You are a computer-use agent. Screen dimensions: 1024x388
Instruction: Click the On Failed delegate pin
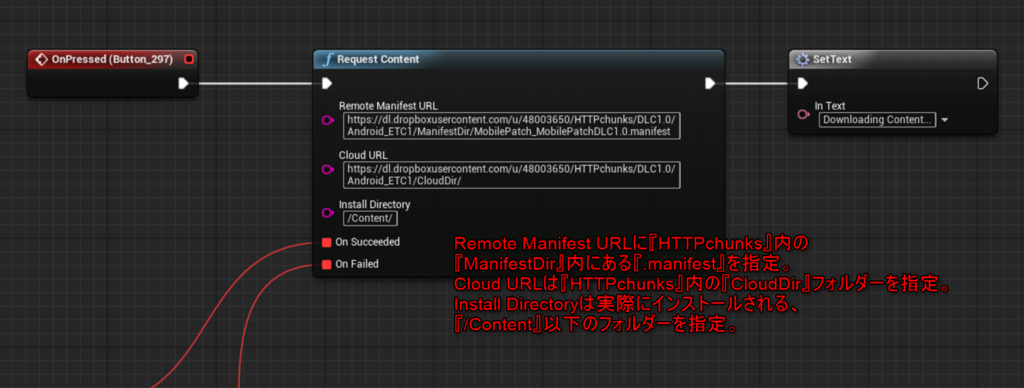coord(327,265)
